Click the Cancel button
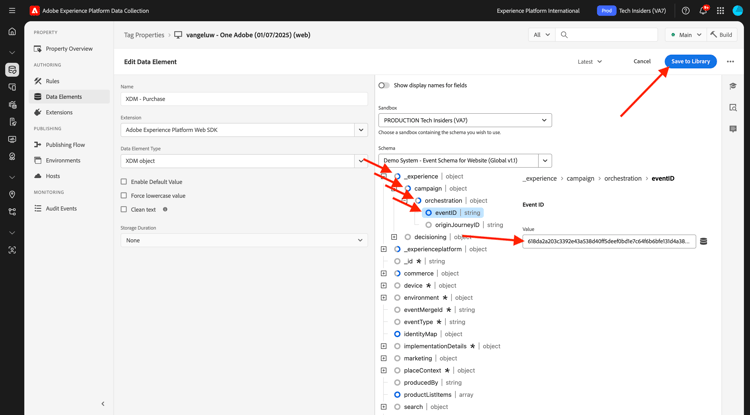The width and height of the screenshot is (750, 415). pos(642,61)
